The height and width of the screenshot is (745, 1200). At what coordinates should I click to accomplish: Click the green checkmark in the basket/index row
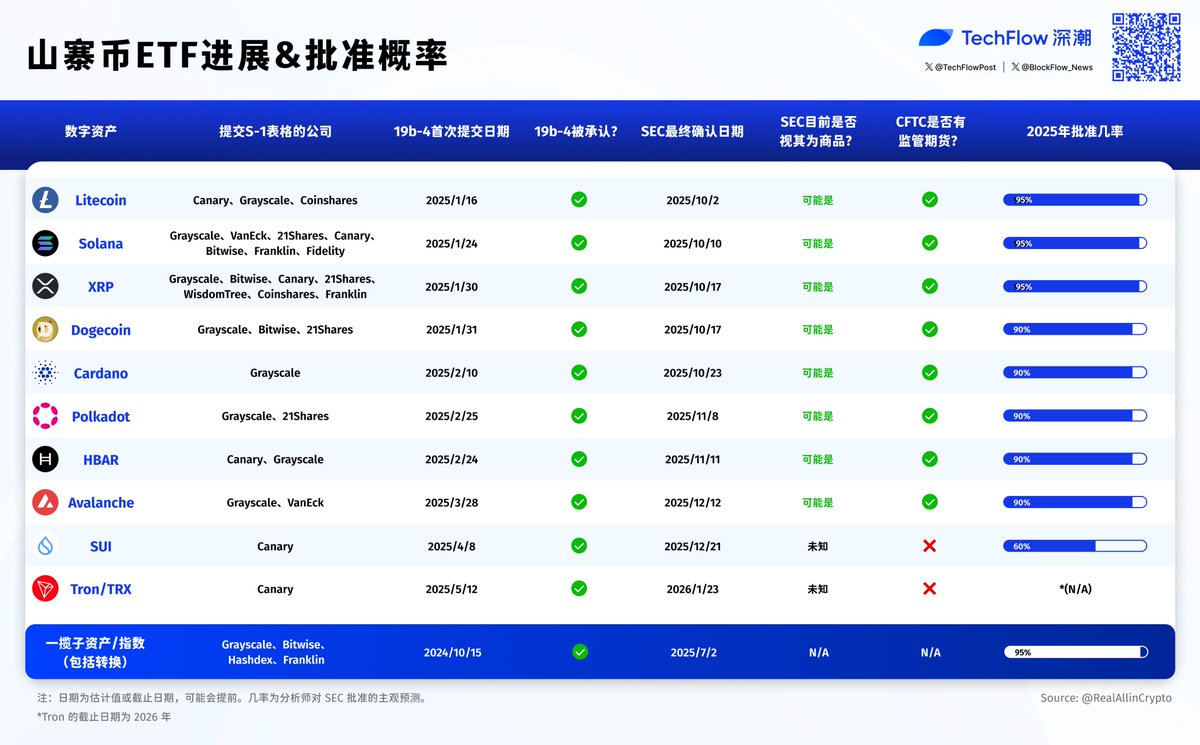coord(579,652)
